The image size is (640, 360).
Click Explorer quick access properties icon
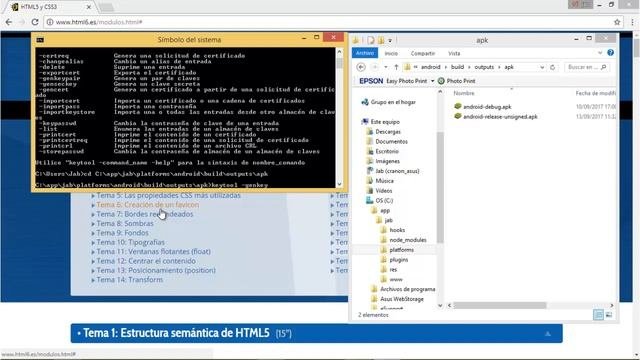pos(371,40)
